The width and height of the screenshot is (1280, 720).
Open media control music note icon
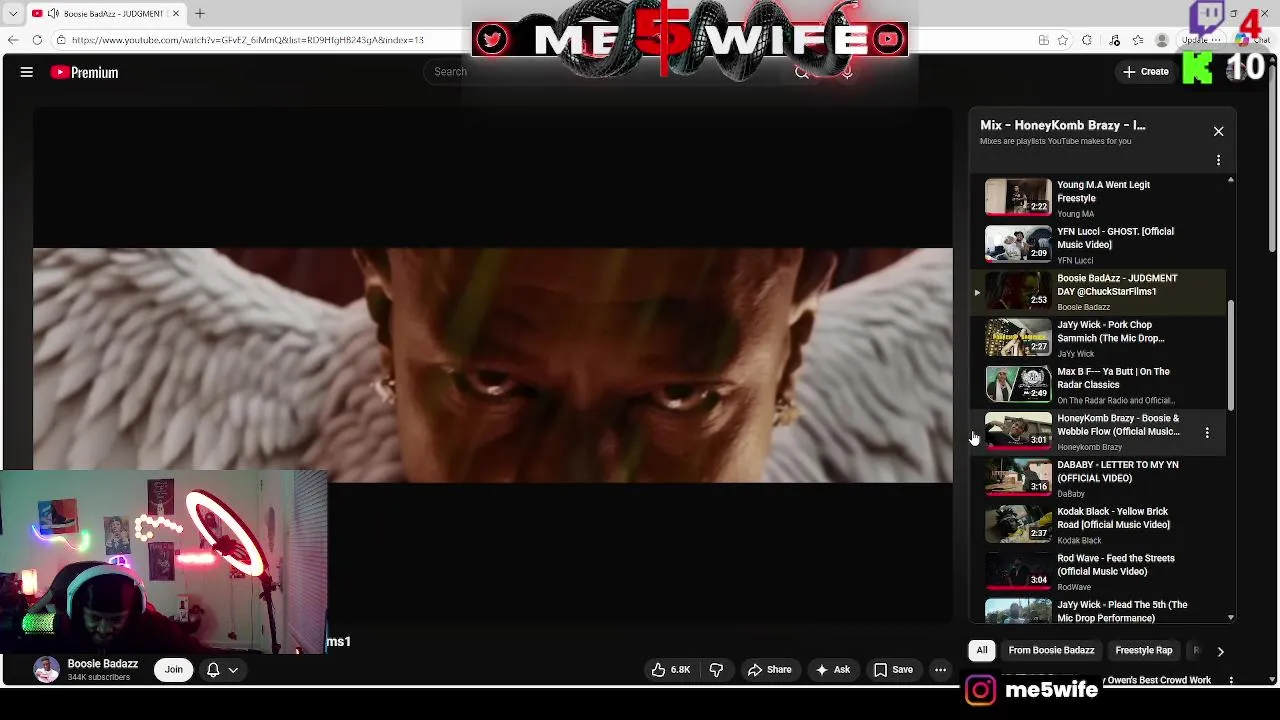(x=1114, y=40)
